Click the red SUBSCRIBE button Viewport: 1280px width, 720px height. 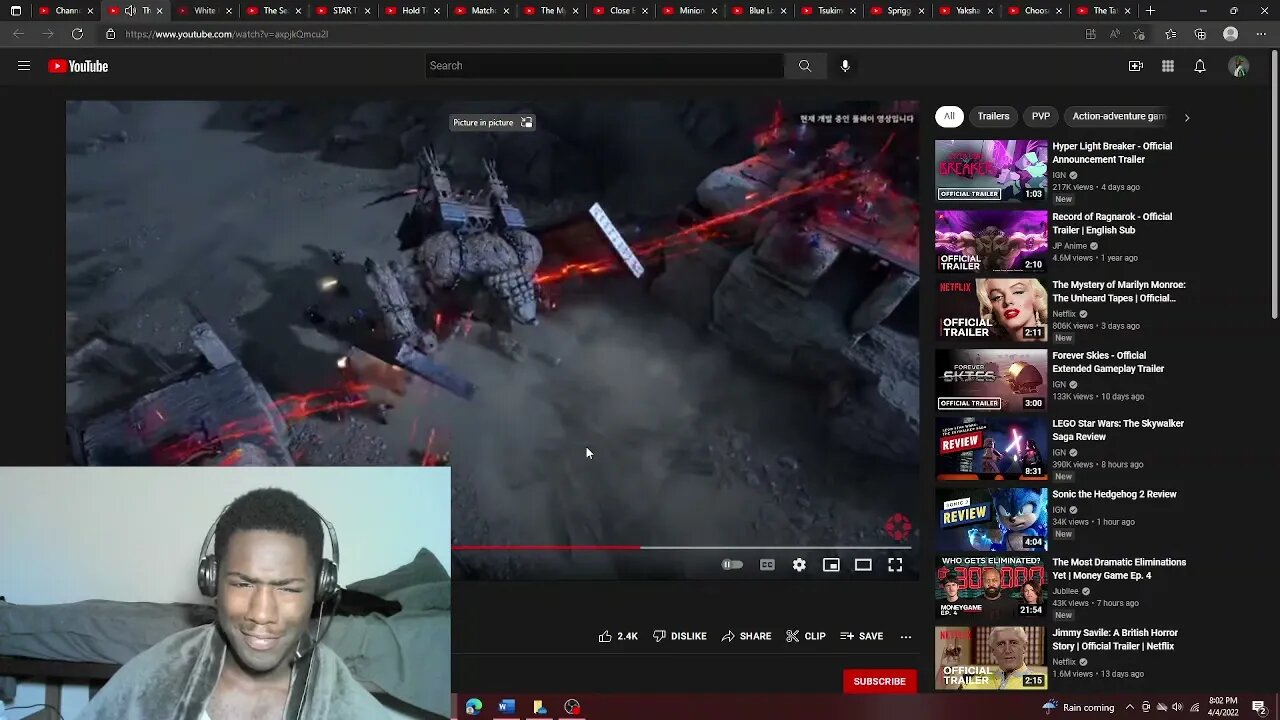click(879, 681)
